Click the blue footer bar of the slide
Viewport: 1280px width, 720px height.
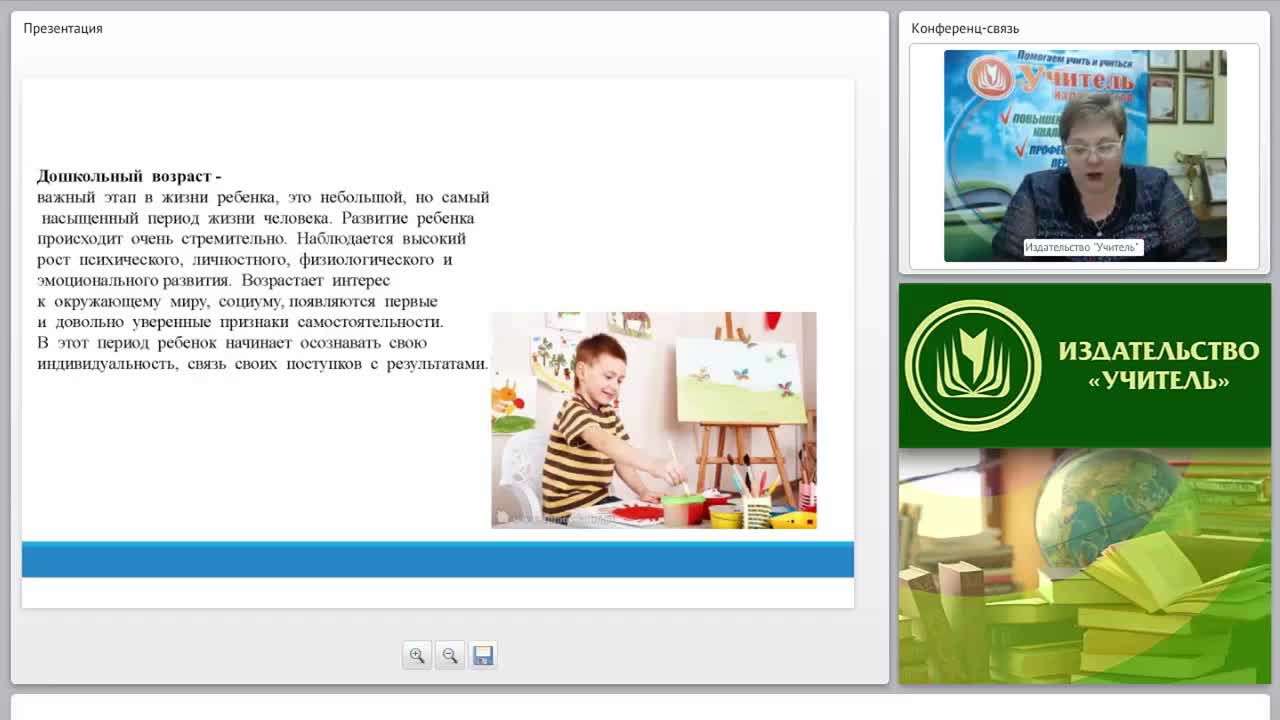438,559
